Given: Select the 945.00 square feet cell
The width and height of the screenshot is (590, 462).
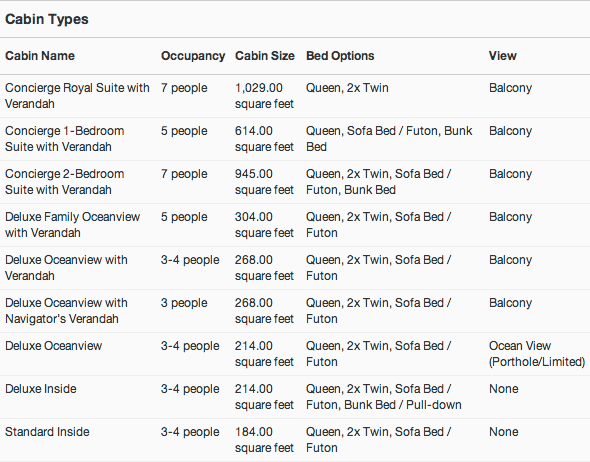Looking at the screenshot, I should pos(264,182).
